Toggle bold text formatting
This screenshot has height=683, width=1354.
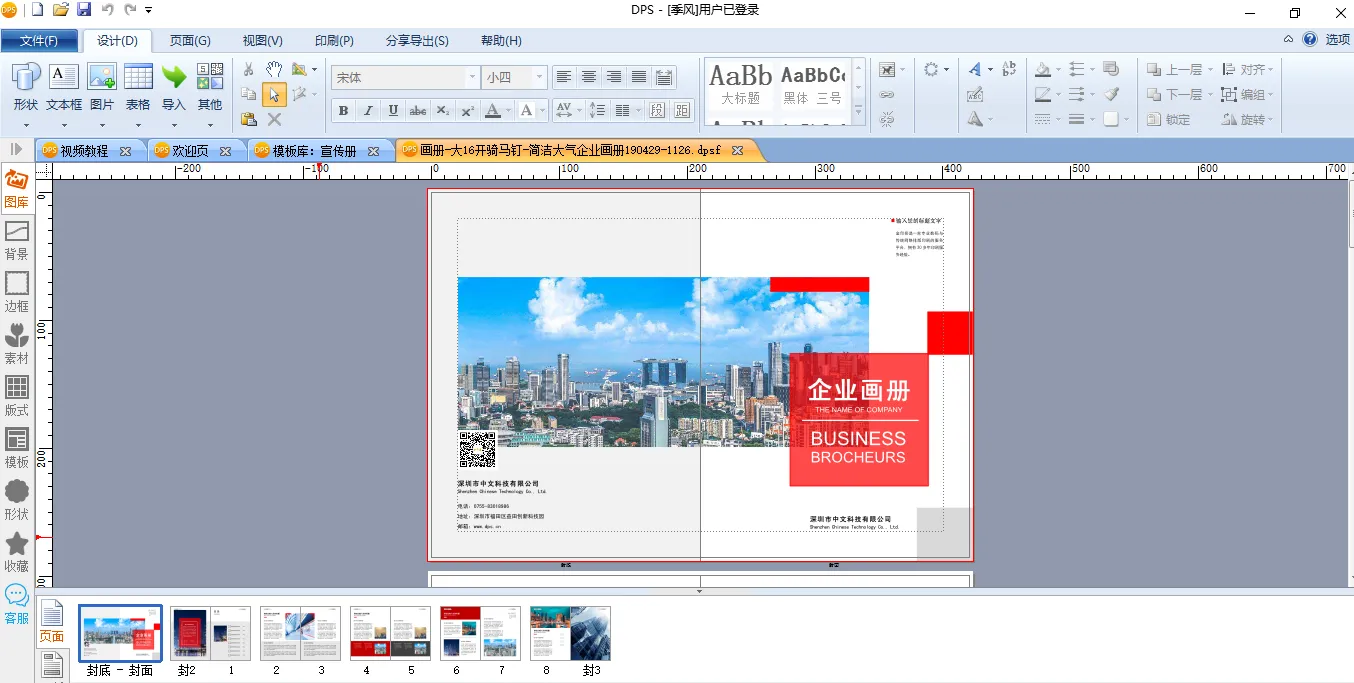344,110
